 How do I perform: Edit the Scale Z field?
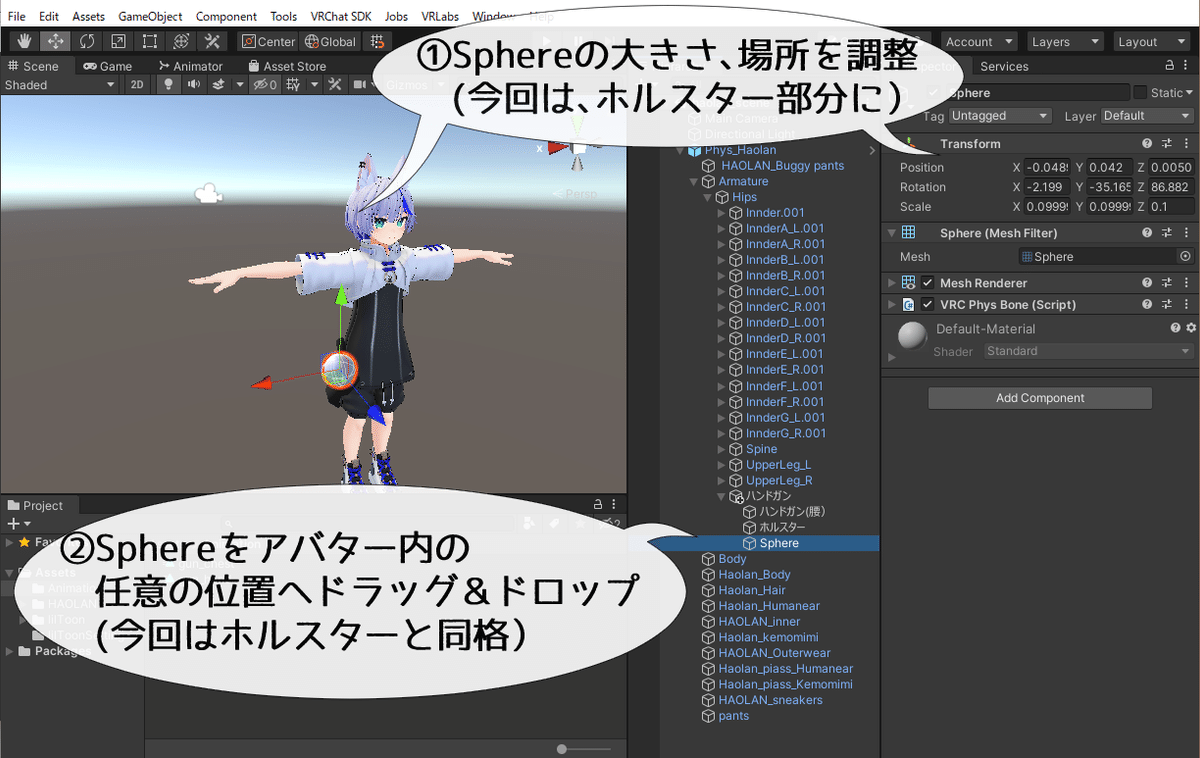[x=1169, y=207]
